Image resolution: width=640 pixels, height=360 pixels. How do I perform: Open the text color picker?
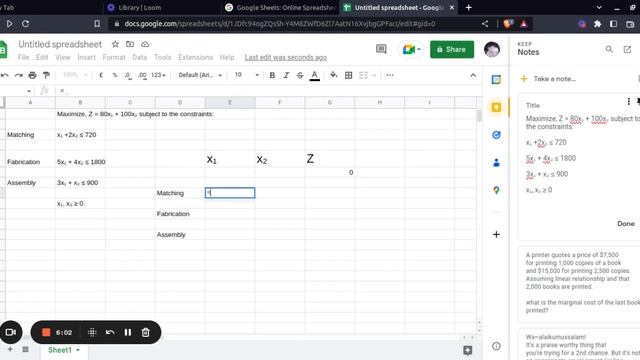(x=314, y=76)
